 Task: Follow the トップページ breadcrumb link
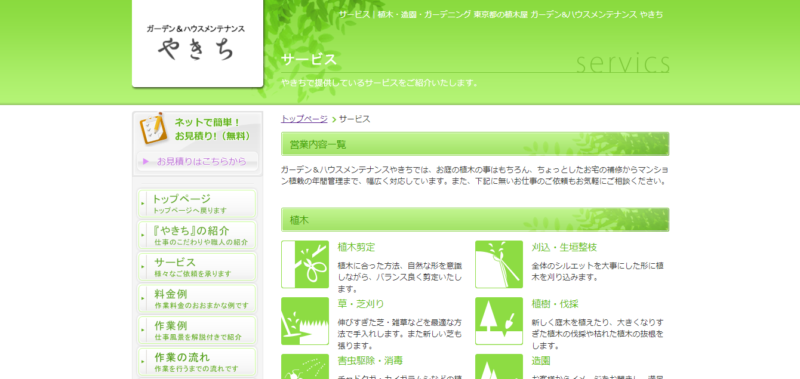point(304,119)
